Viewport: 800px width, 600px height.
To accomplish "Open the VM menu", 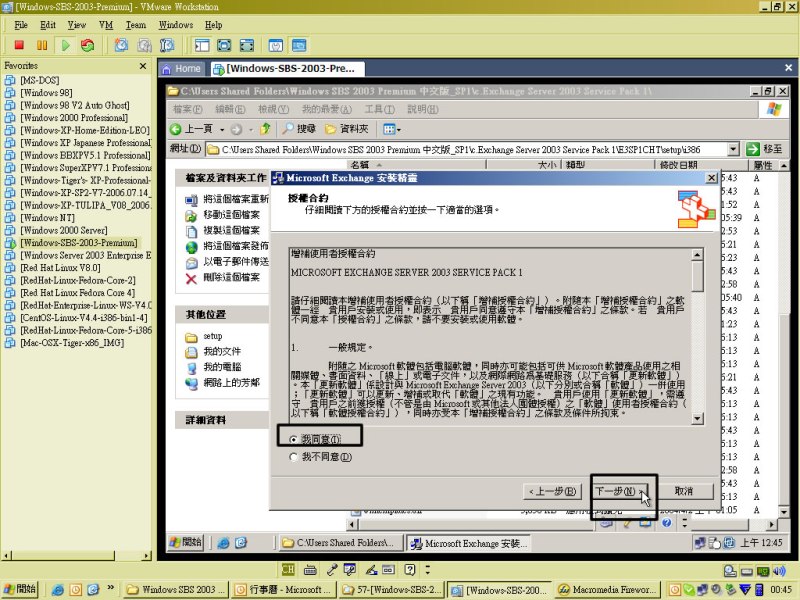I will click(x=106, y=25).
